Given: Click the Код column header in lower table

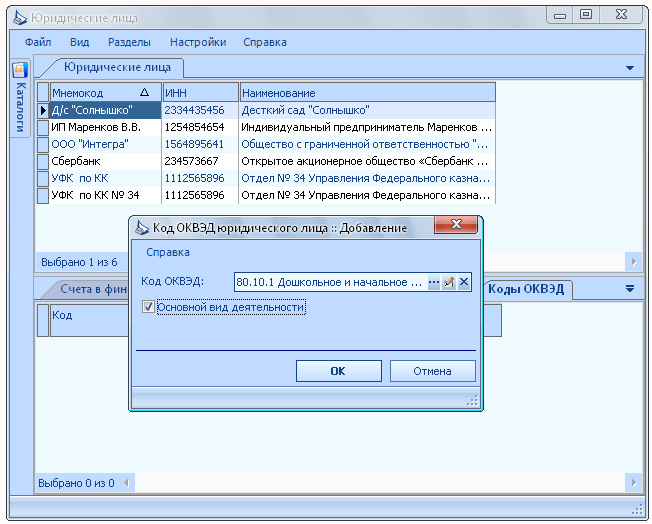Looking at the screenshot, I should (89, 320).
